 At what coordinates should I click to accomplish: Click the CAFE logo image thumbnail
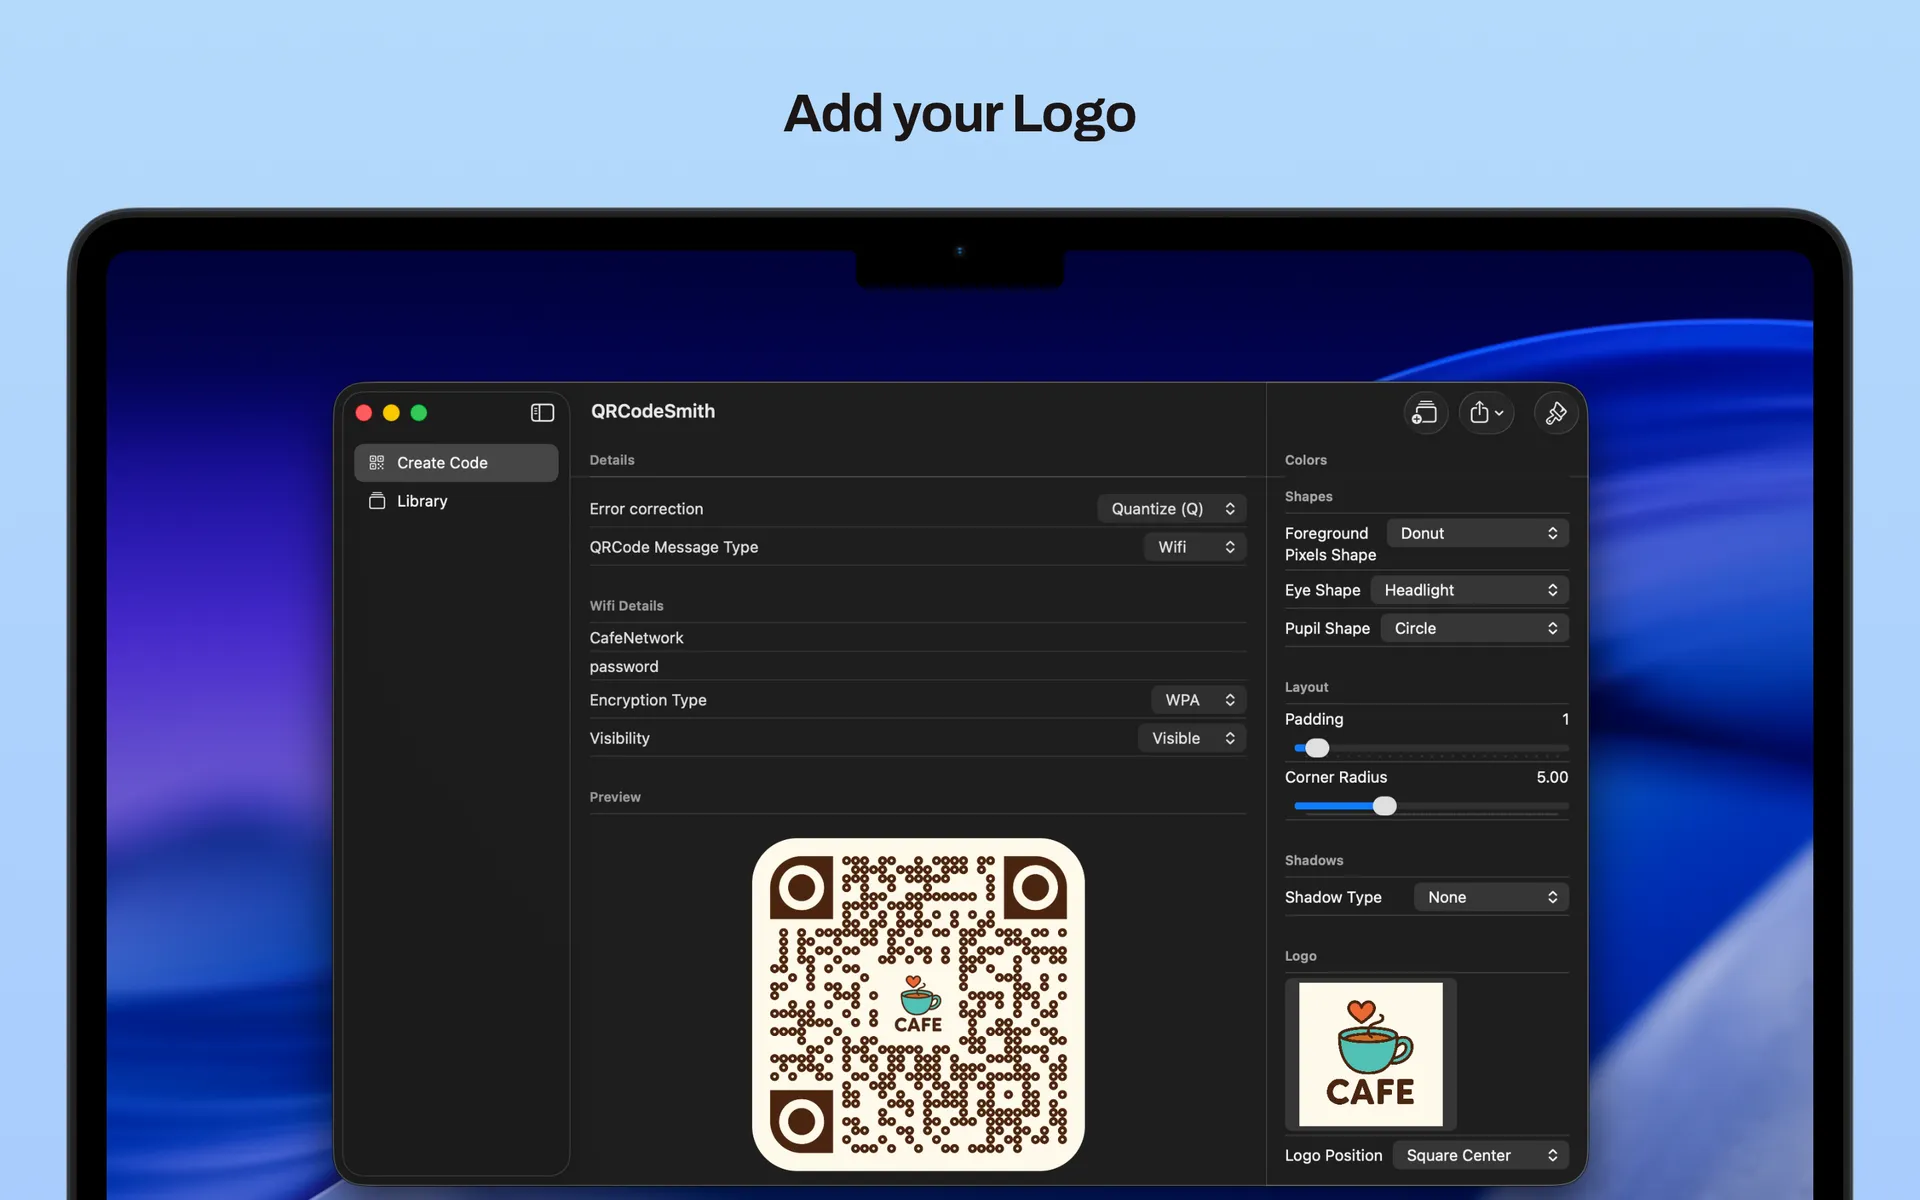click(x=1370, y=1054)
